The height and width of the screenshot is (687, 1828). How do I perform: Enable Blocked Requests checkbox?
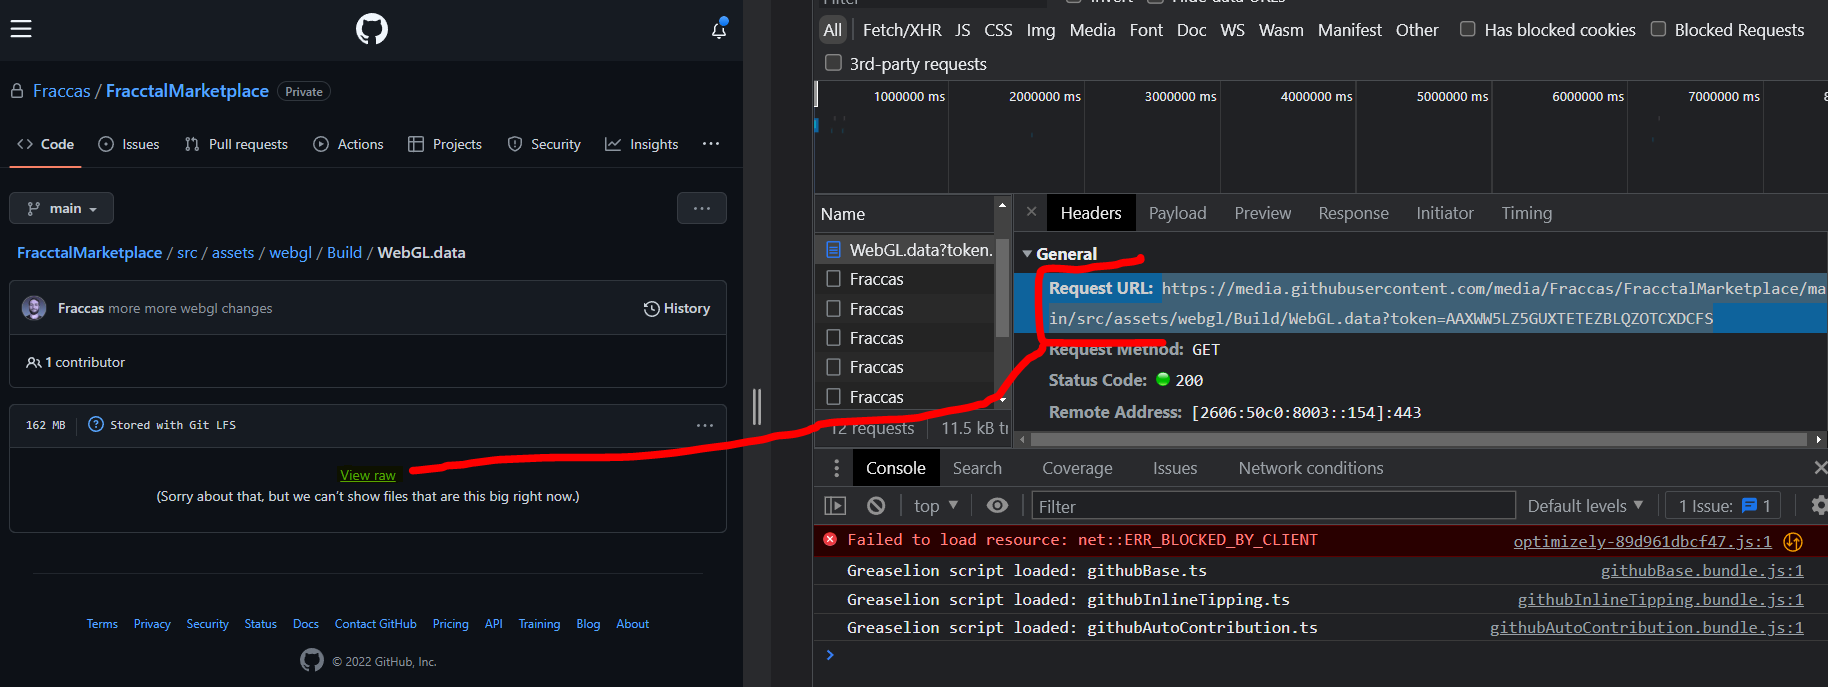coord(1658,29)
